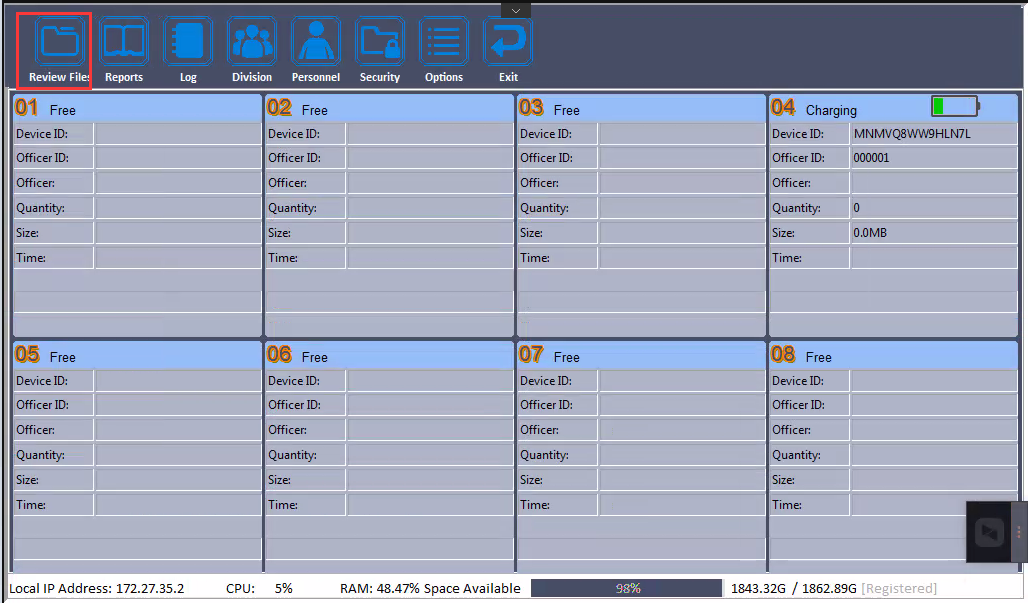Image resolution: width=1028 pixels, height=603 pixels.
Task: Open the Reports book icon
Action: tap(124, 43)
